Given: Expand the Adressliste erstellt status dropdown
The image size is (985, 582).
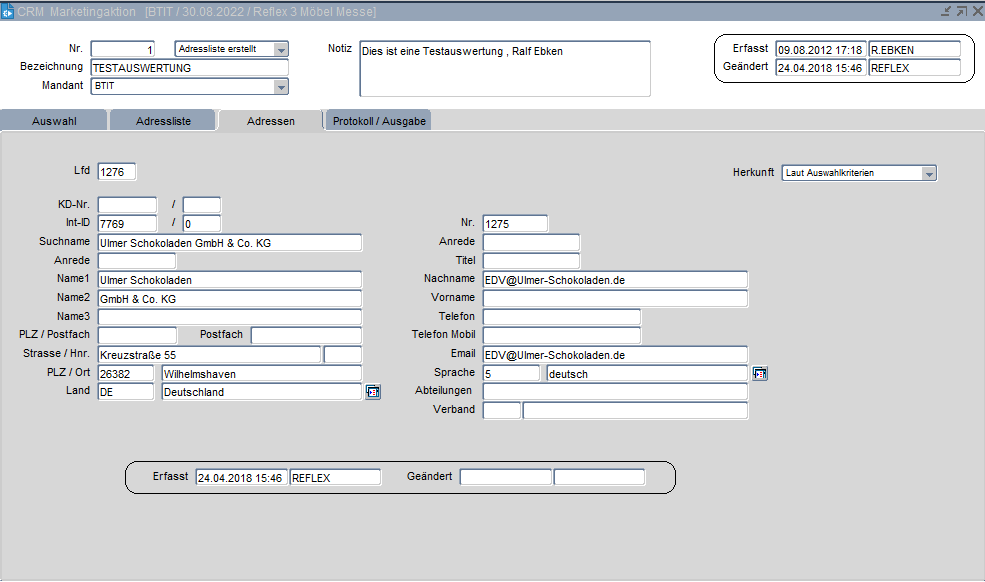Looking at the screenshot, I should (281, 49).
